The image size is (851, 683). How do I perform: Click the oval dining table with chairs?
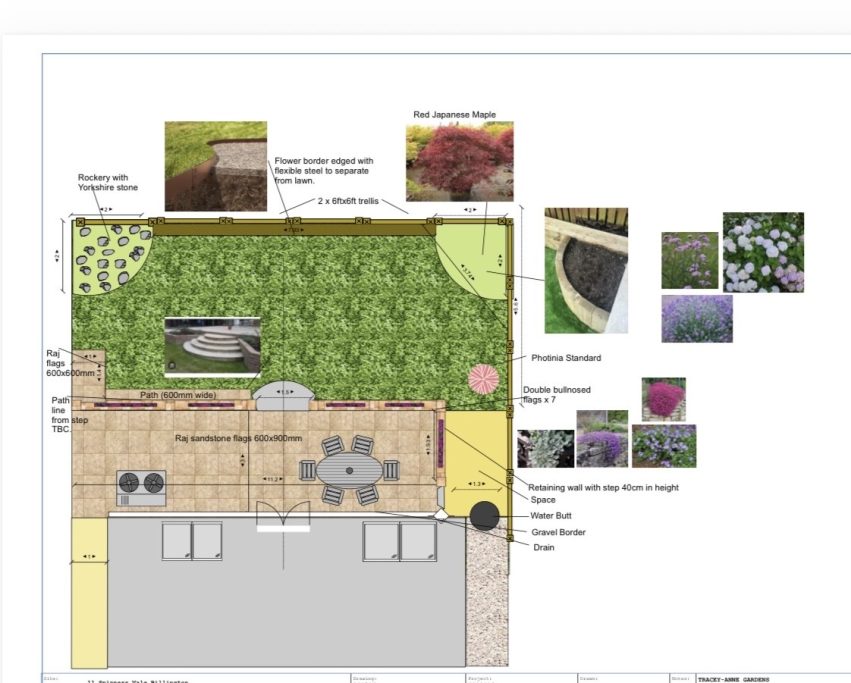pyautogui.click(x=349, y=469)
